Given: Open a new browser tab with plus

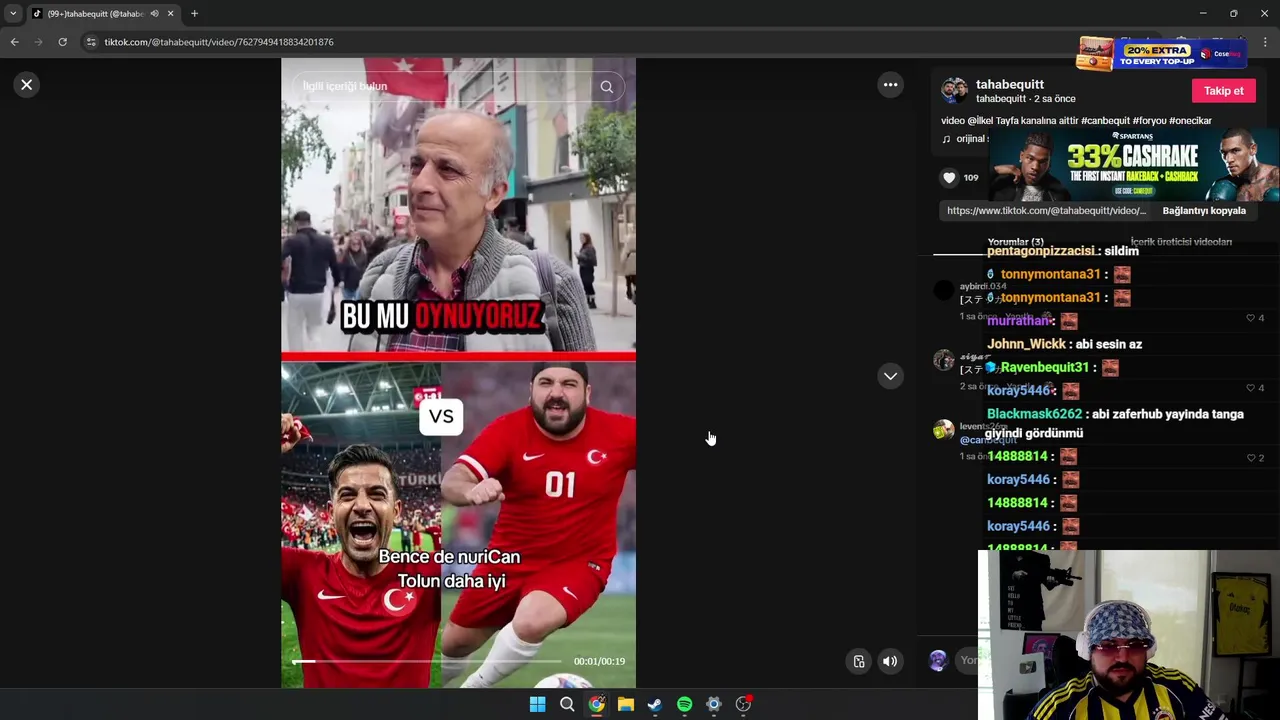Looking at the screenshot, I should click(x=194, y=14).
